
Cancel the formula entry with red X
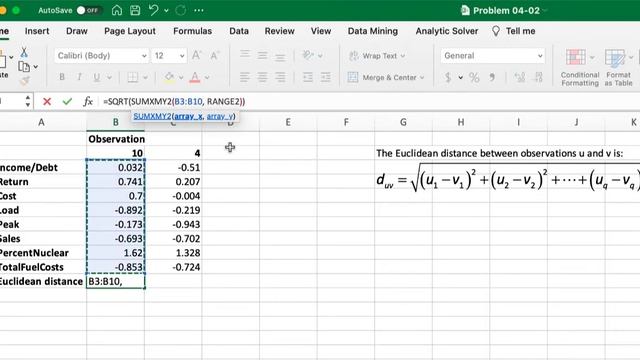coord(47,101)
